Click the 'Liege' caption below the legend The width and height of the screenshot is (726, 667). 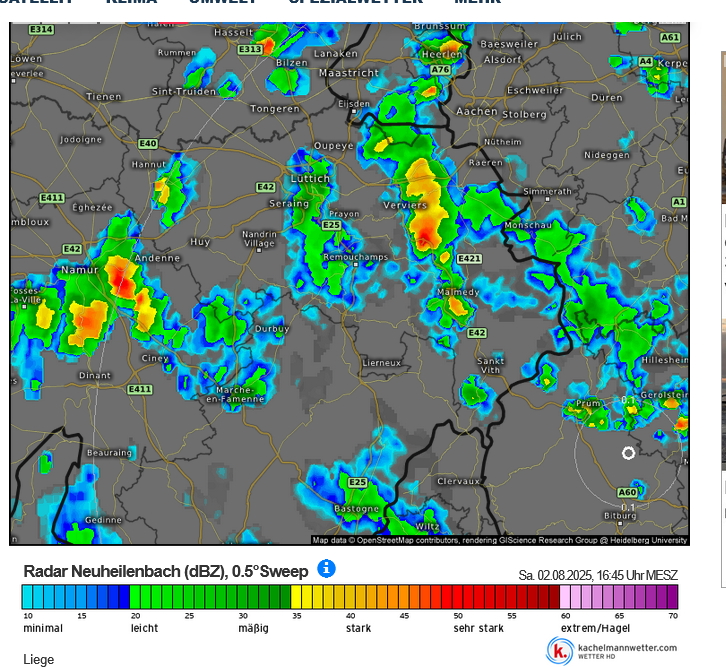click(x=38, y=660)
